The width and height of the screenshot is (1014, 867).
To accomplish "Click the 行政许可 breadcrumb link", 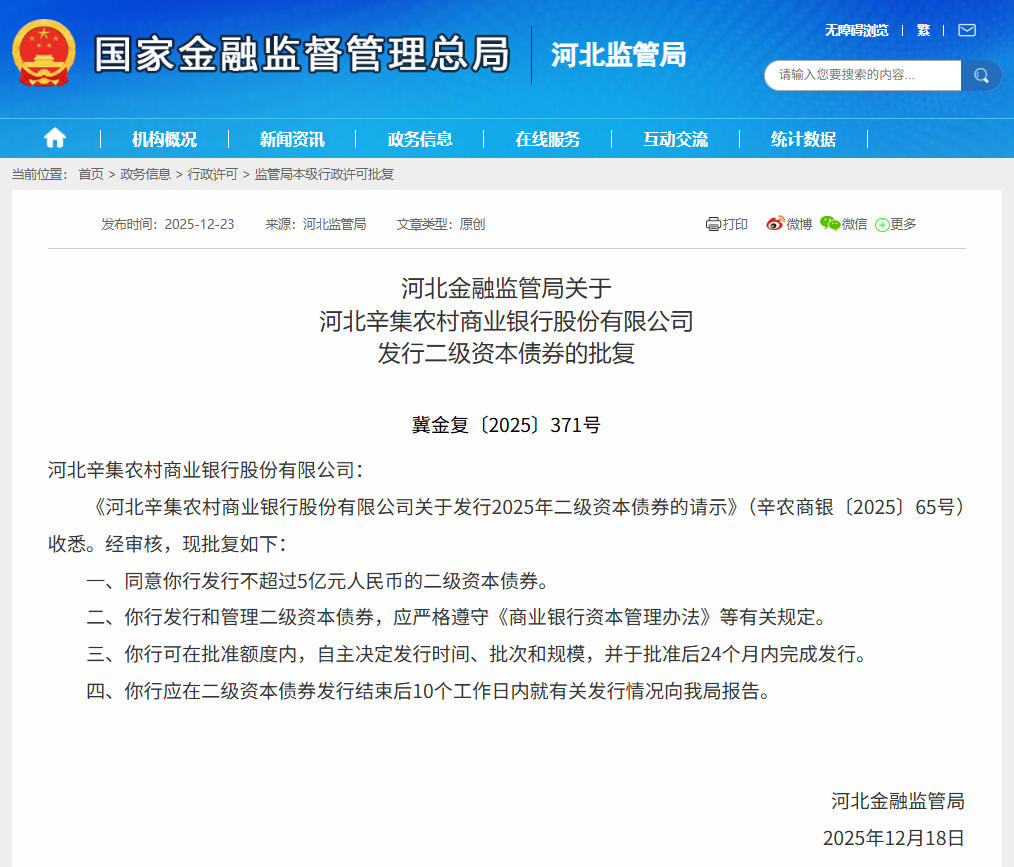I will (213, 174).
